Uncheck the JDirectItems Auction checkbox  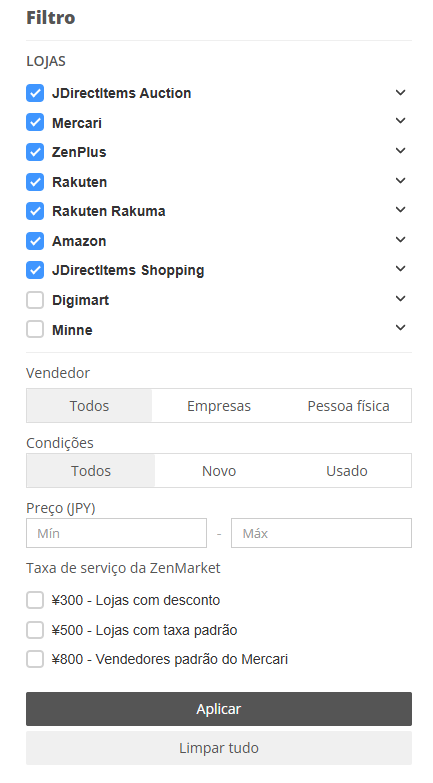[35, 93]
